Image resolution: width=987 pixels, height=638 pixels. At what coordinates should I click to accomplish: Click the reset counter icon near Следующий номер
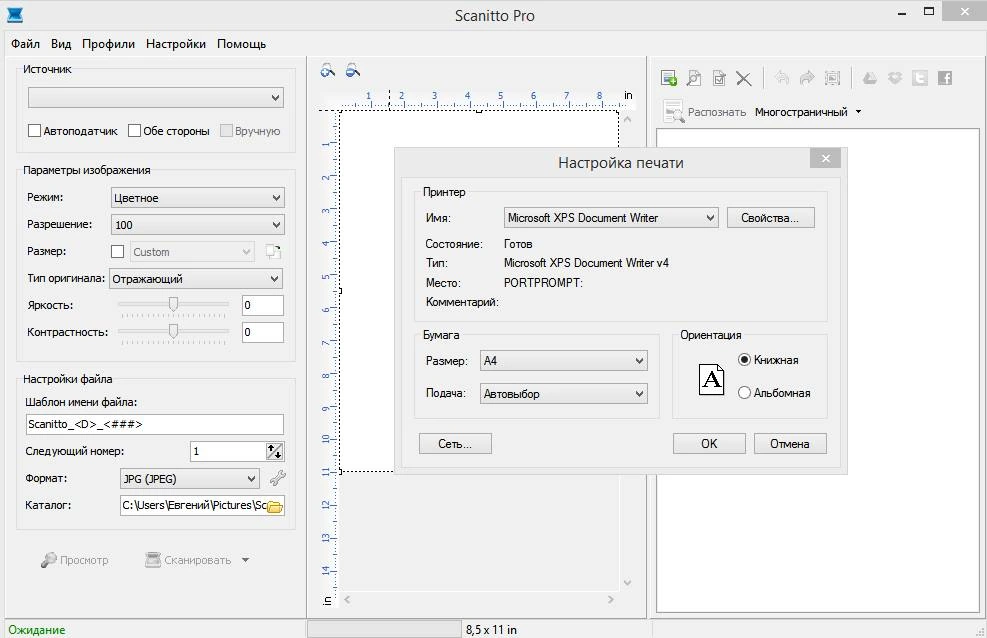click(x=274, y=451)
